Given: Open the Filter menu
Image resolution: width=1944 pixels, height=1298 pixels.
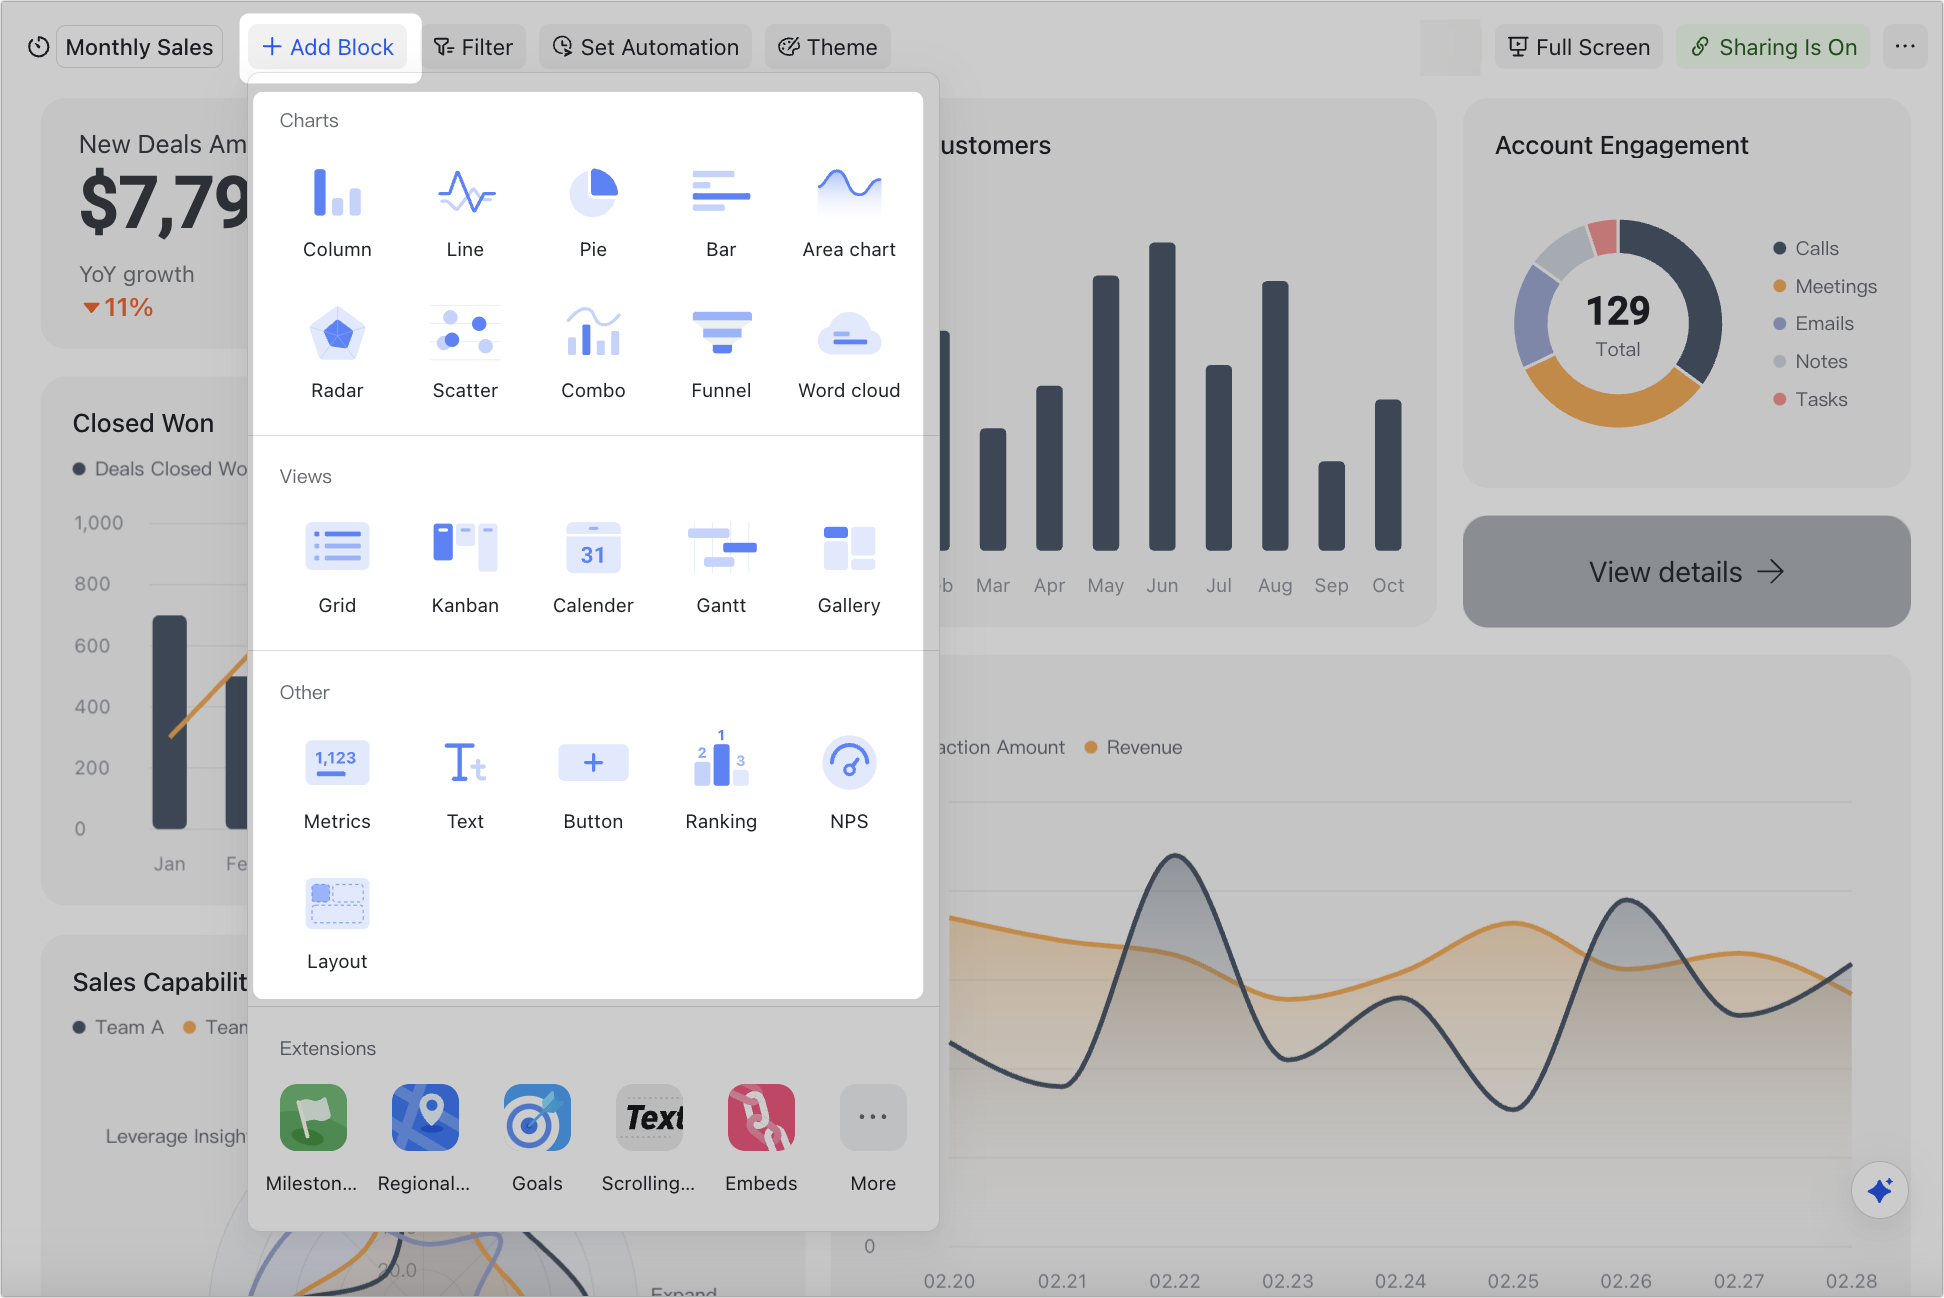Looking at the screenshot, I should click(473, 47).
